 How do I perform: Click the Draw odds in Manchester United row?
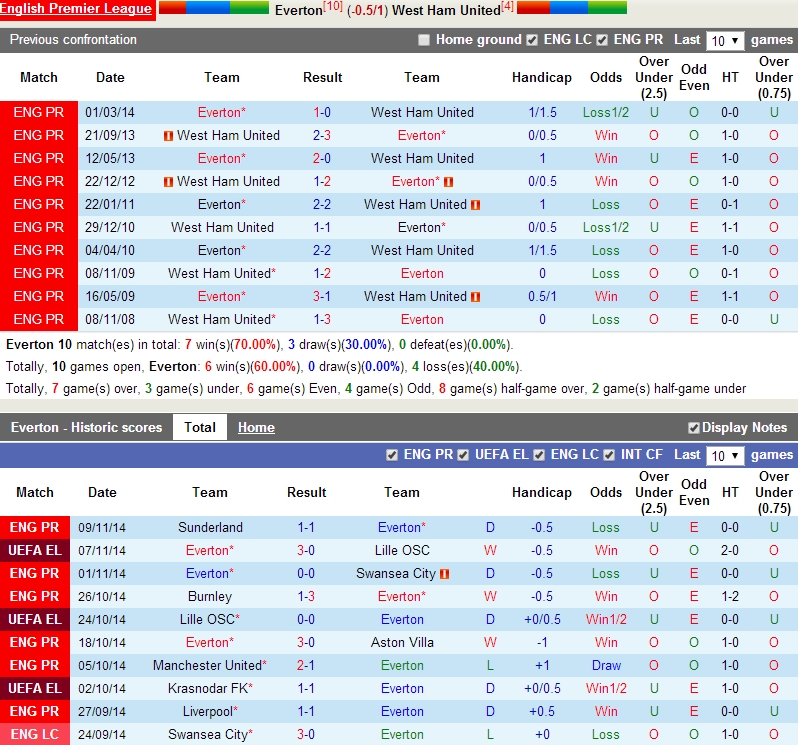[x=606, y=666]
